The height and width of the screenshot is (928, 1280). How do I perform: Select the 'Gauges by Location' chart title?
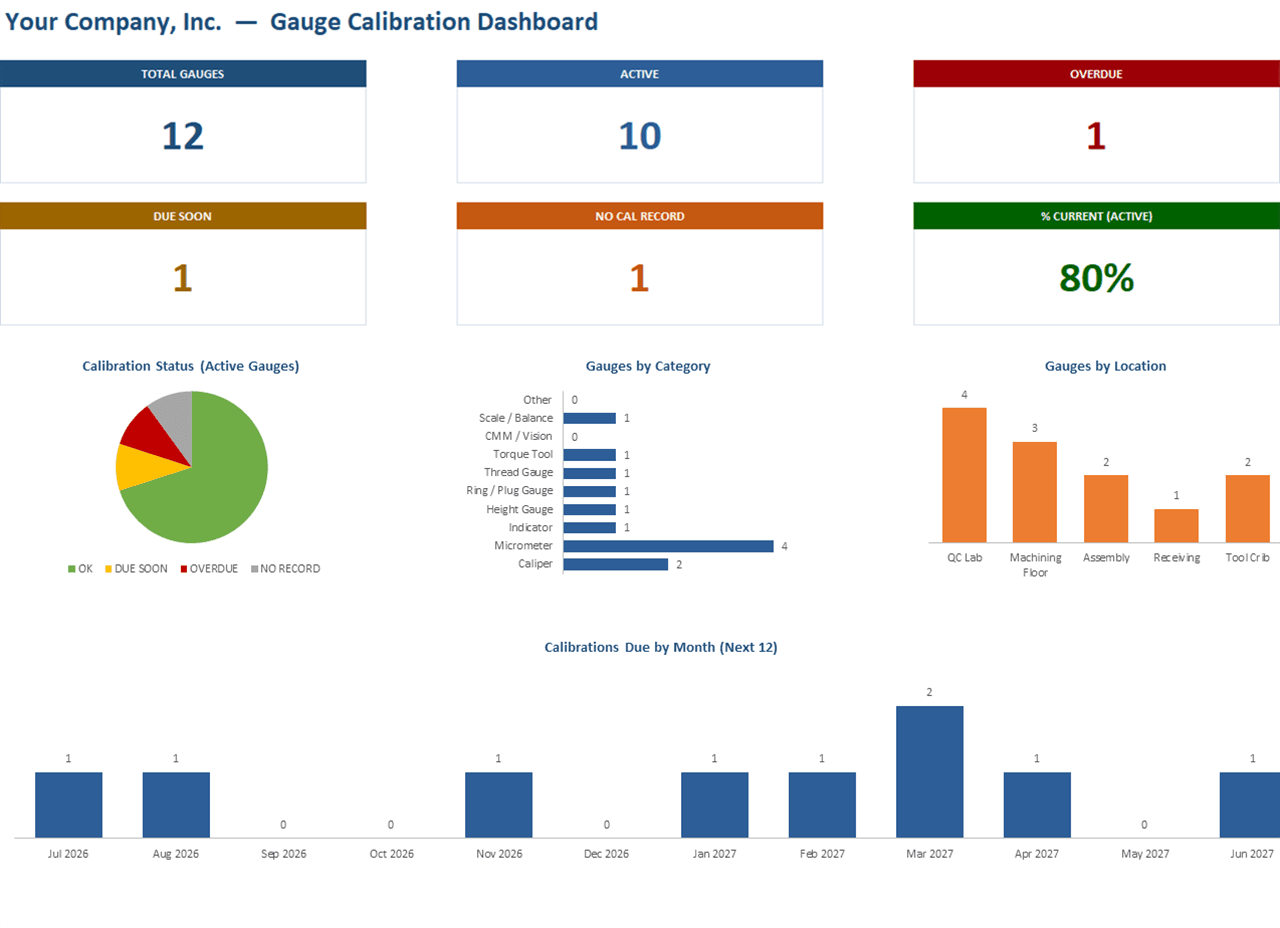1105,366
